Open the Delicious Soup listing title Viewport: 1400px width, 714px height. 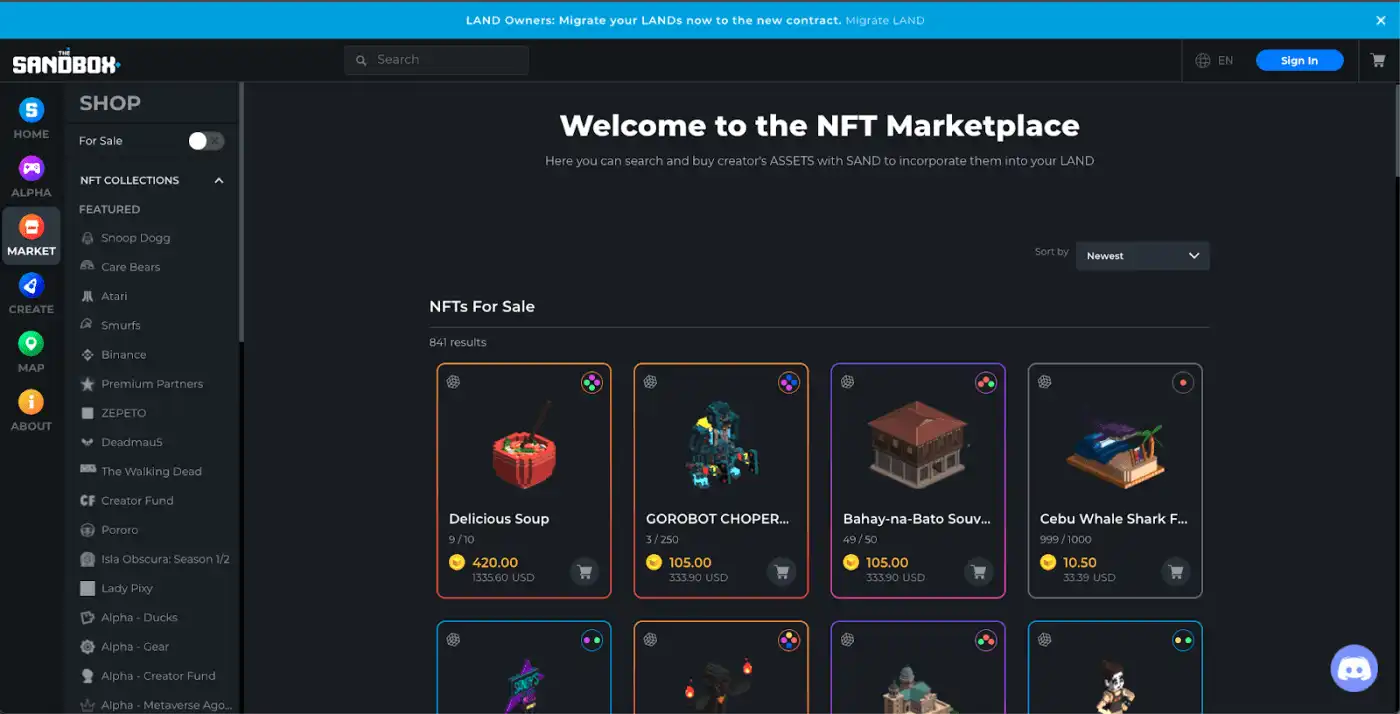coord(499,519)
